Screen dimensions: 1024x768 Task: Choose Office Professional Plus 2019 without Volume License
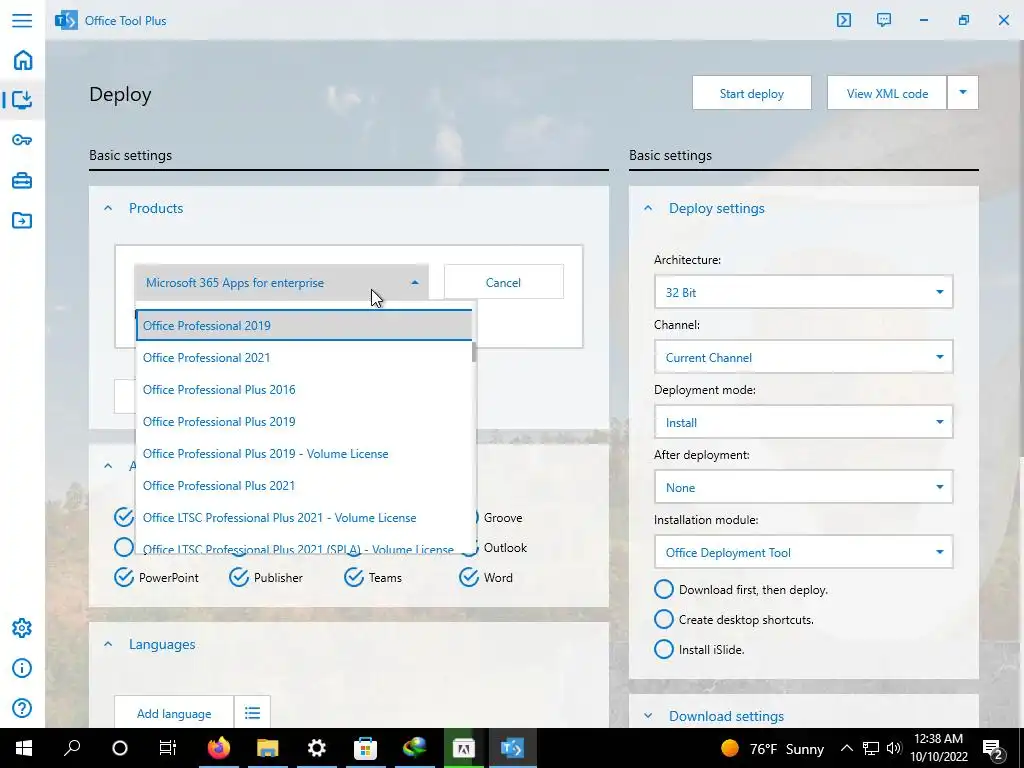304,421
